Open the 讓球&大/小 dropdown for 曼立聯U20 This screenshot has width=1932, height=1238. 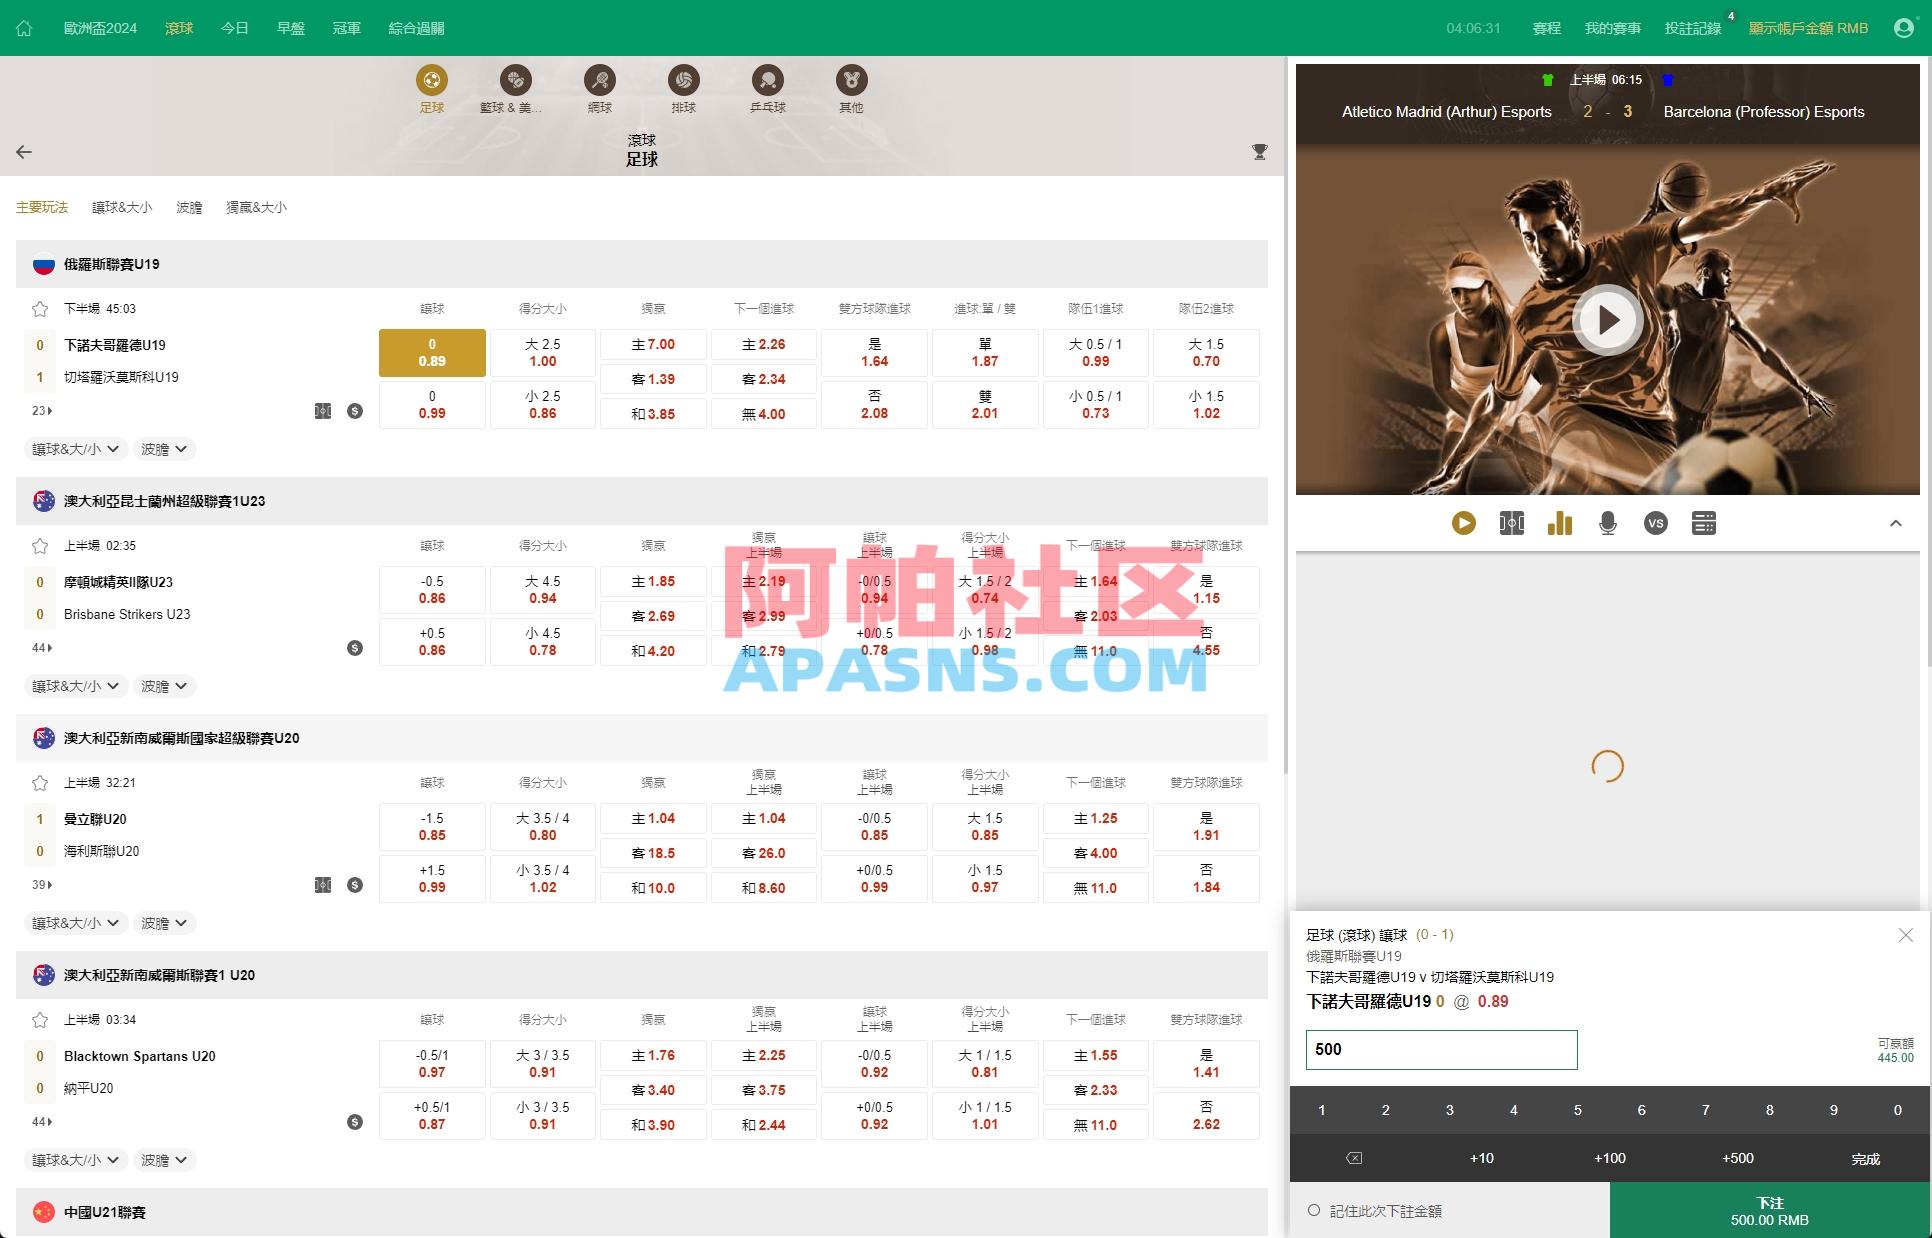[x=75, y=923]
